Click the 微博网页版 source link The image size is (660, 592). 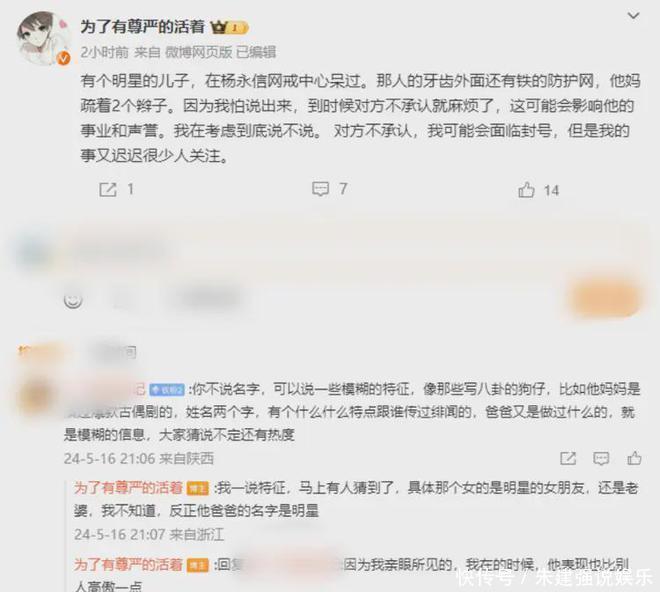[198, 52]
